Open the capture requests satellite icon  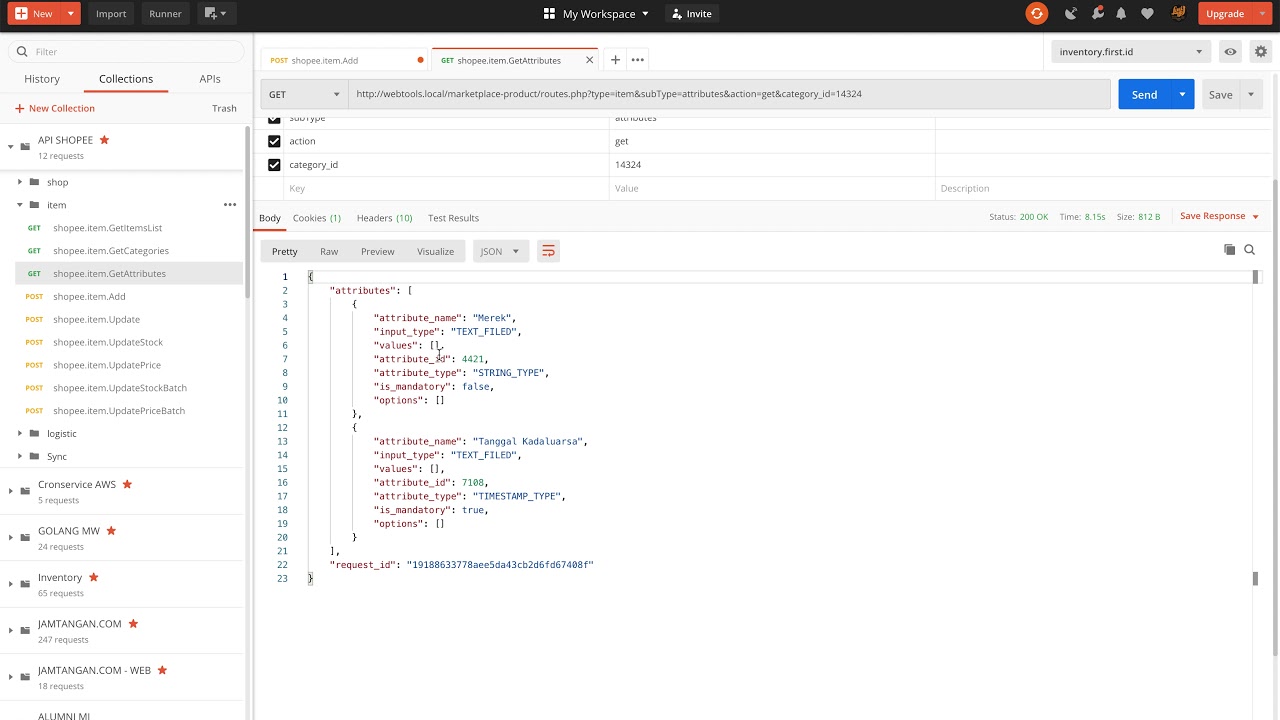tap(1071, 14)
